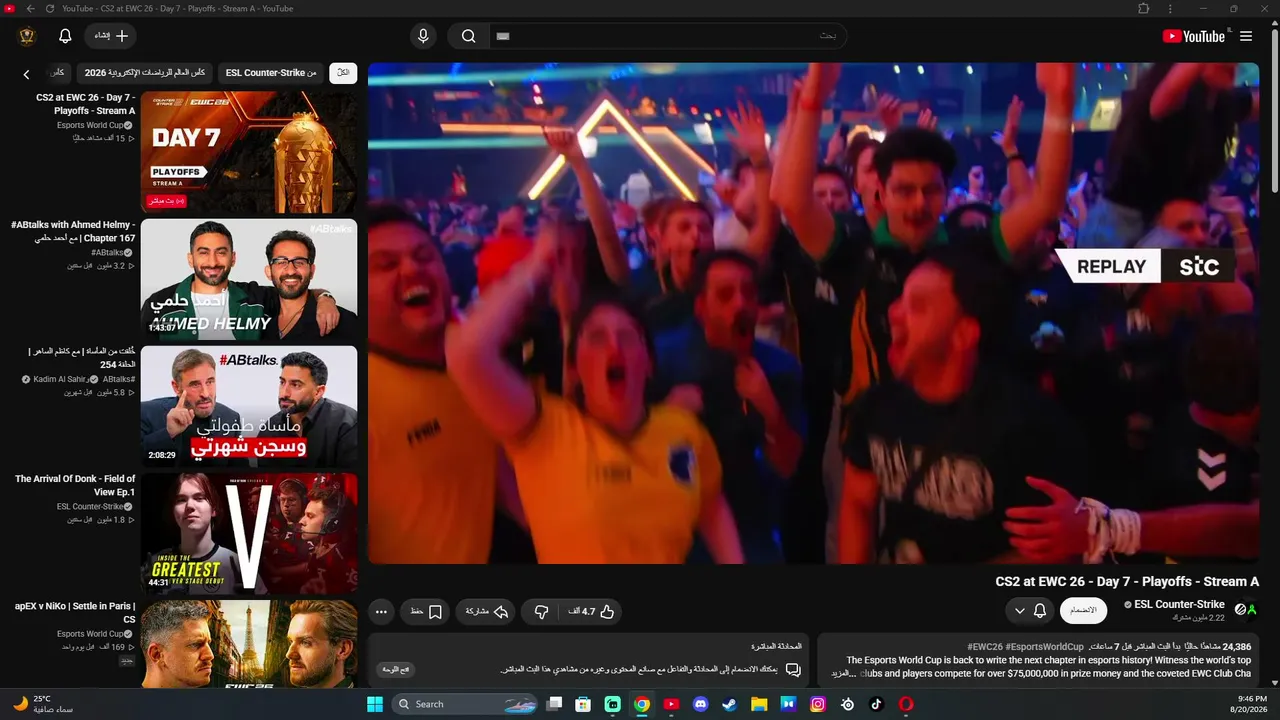Open the weather widget showing 25°C
Viewport: 1280px width, 720px height.
coord(43,704)
